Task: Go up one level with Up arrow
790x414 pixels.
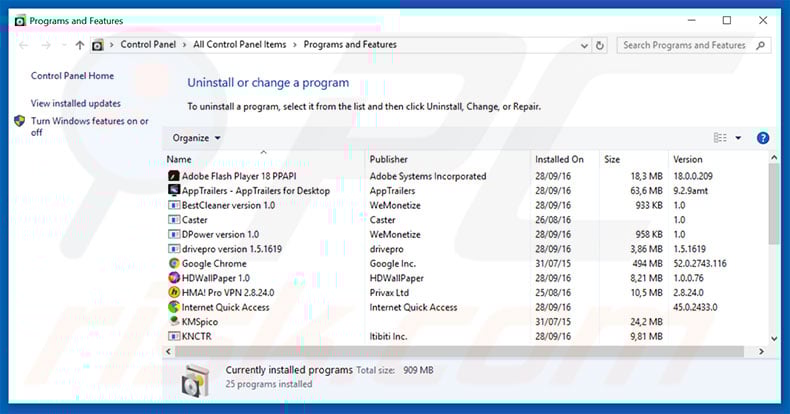Action: (80, 45)
